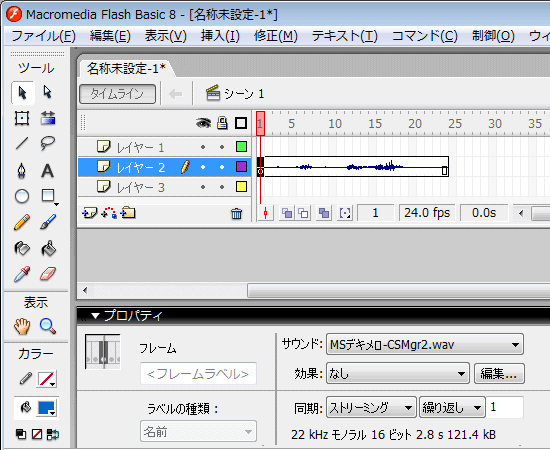Toggle Onion Skin button
This screenshot has width=550, height=450.
(287, 213)
